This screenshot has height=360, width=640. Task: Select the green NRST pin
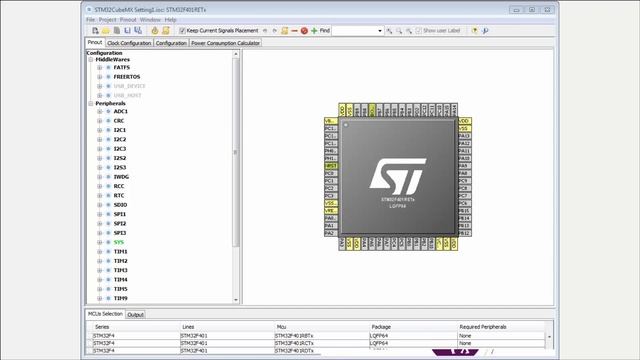coord(331,166)
